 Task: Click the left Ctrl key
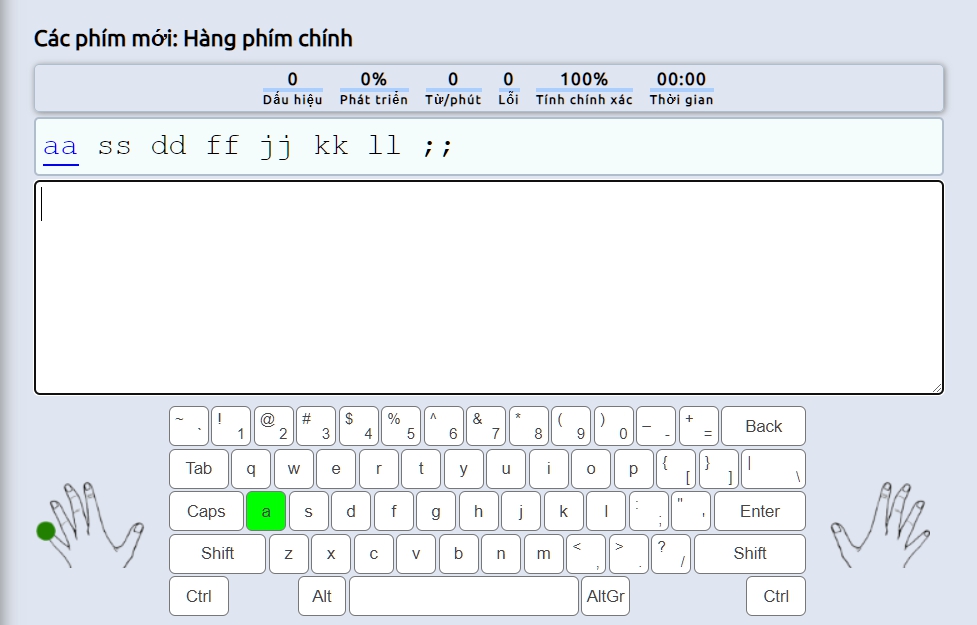pos(199,596)
